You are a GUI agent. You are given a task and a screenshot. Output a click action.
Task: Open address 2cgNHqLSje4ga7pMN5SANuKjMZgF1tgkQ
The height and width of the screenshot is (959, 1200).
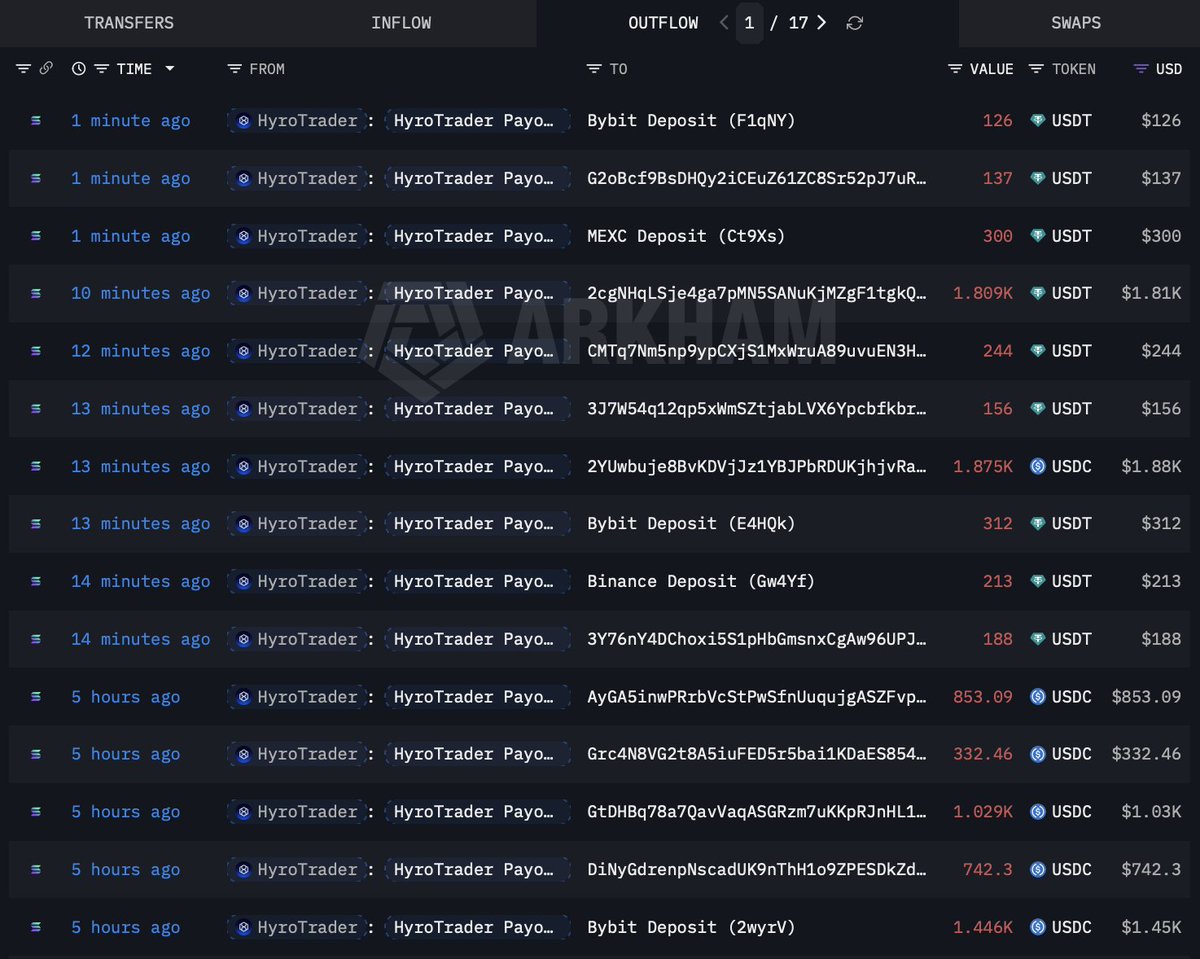coord(757,293)
